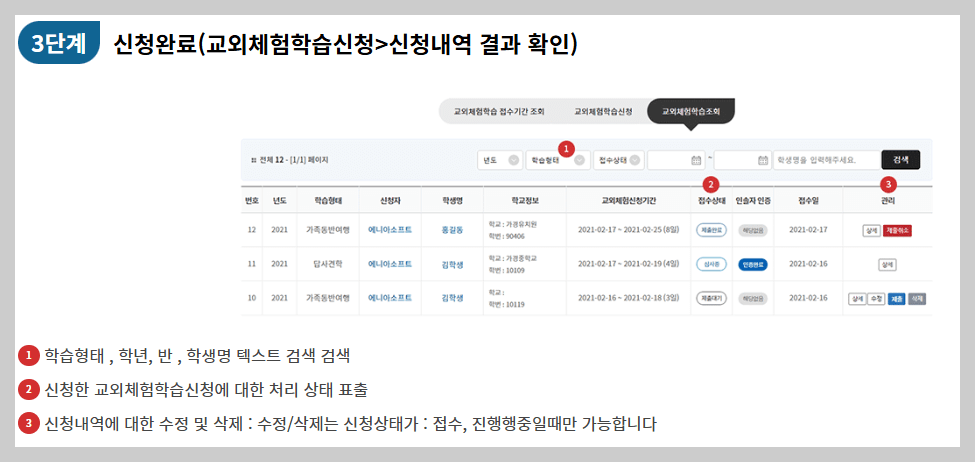Viewport: 975px width, 462px height.
Task: Click the blue 인증완료 badge
Action: pyautogui.click(x=753, y=264)
